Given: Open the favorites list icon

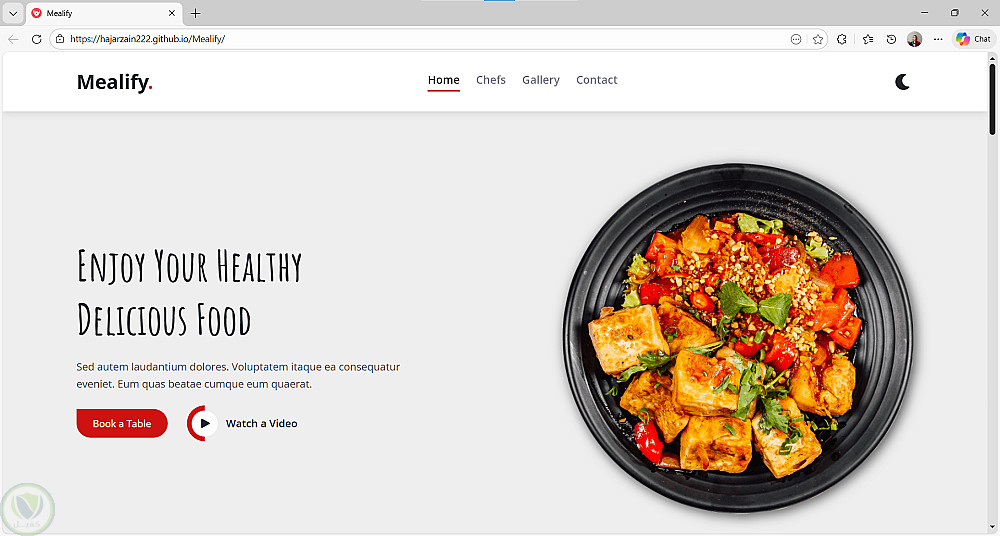Looking at the screenshot, I should point(867,39).
